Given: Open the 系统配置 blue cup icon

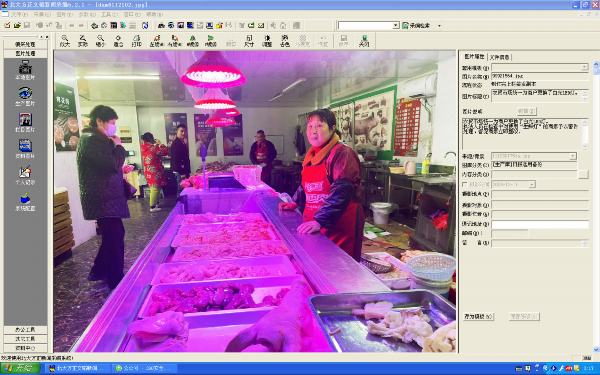Looking at the screenshot, I should [x=25, y=201].
